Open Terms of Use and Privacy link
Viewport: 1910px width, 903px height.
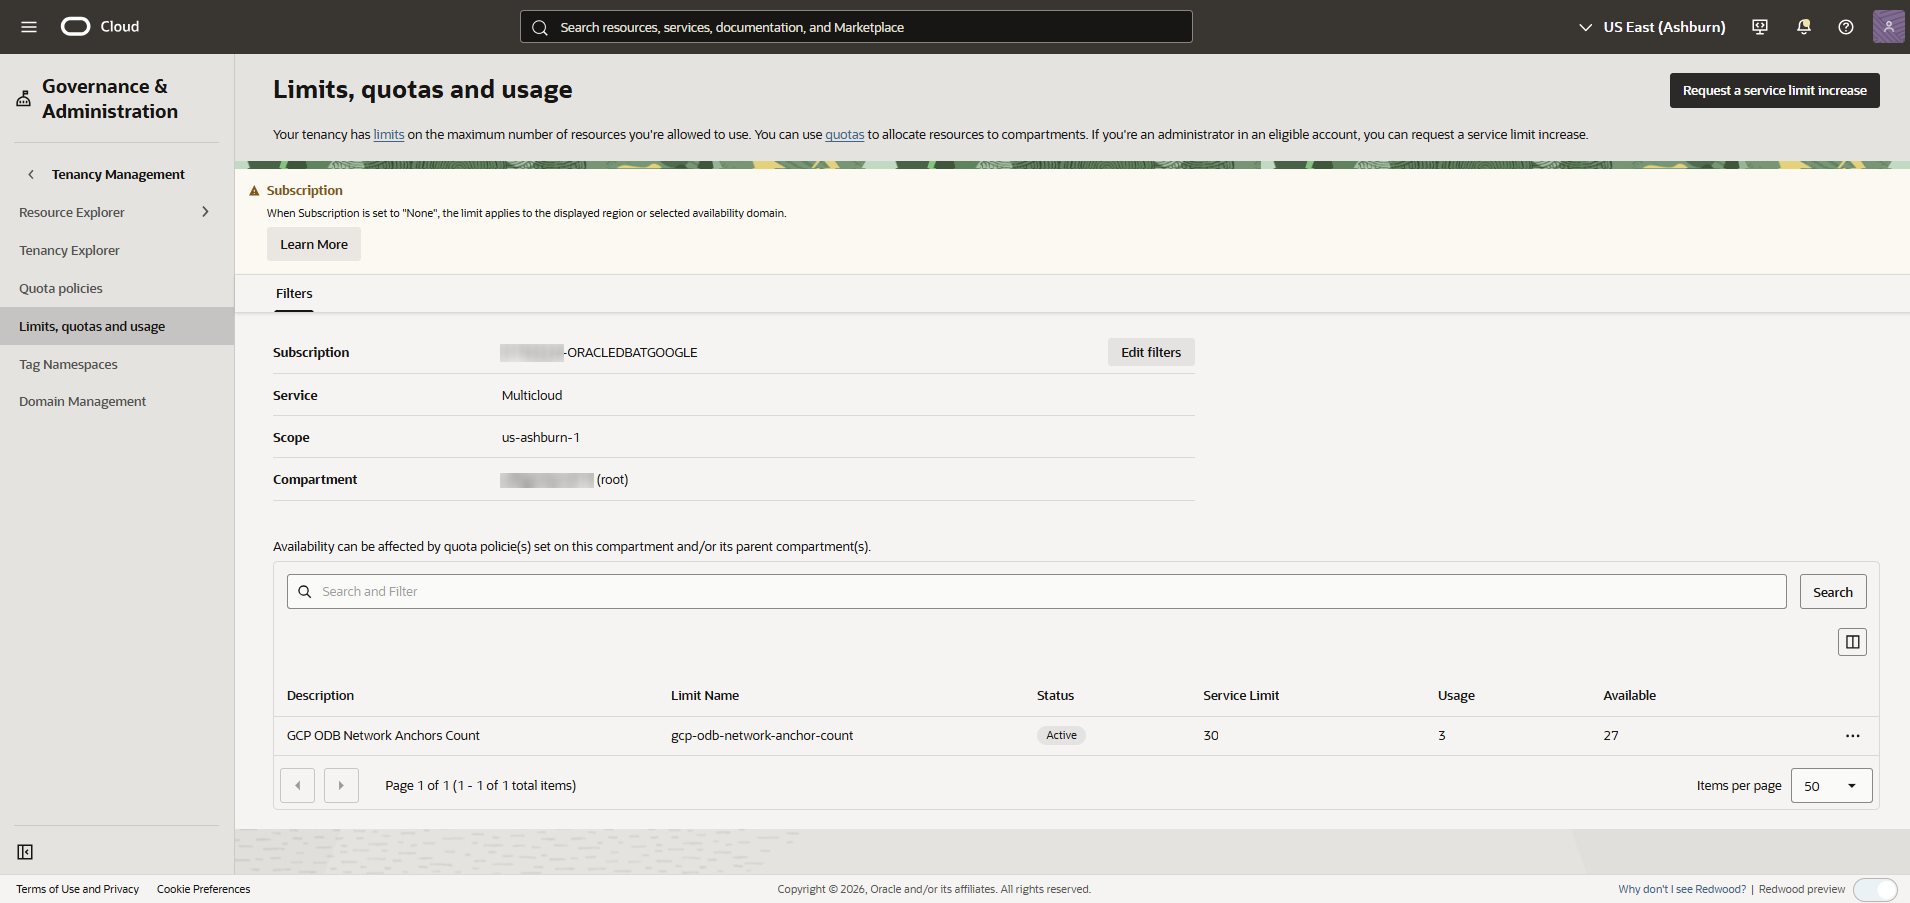click(x=78, y=889)
